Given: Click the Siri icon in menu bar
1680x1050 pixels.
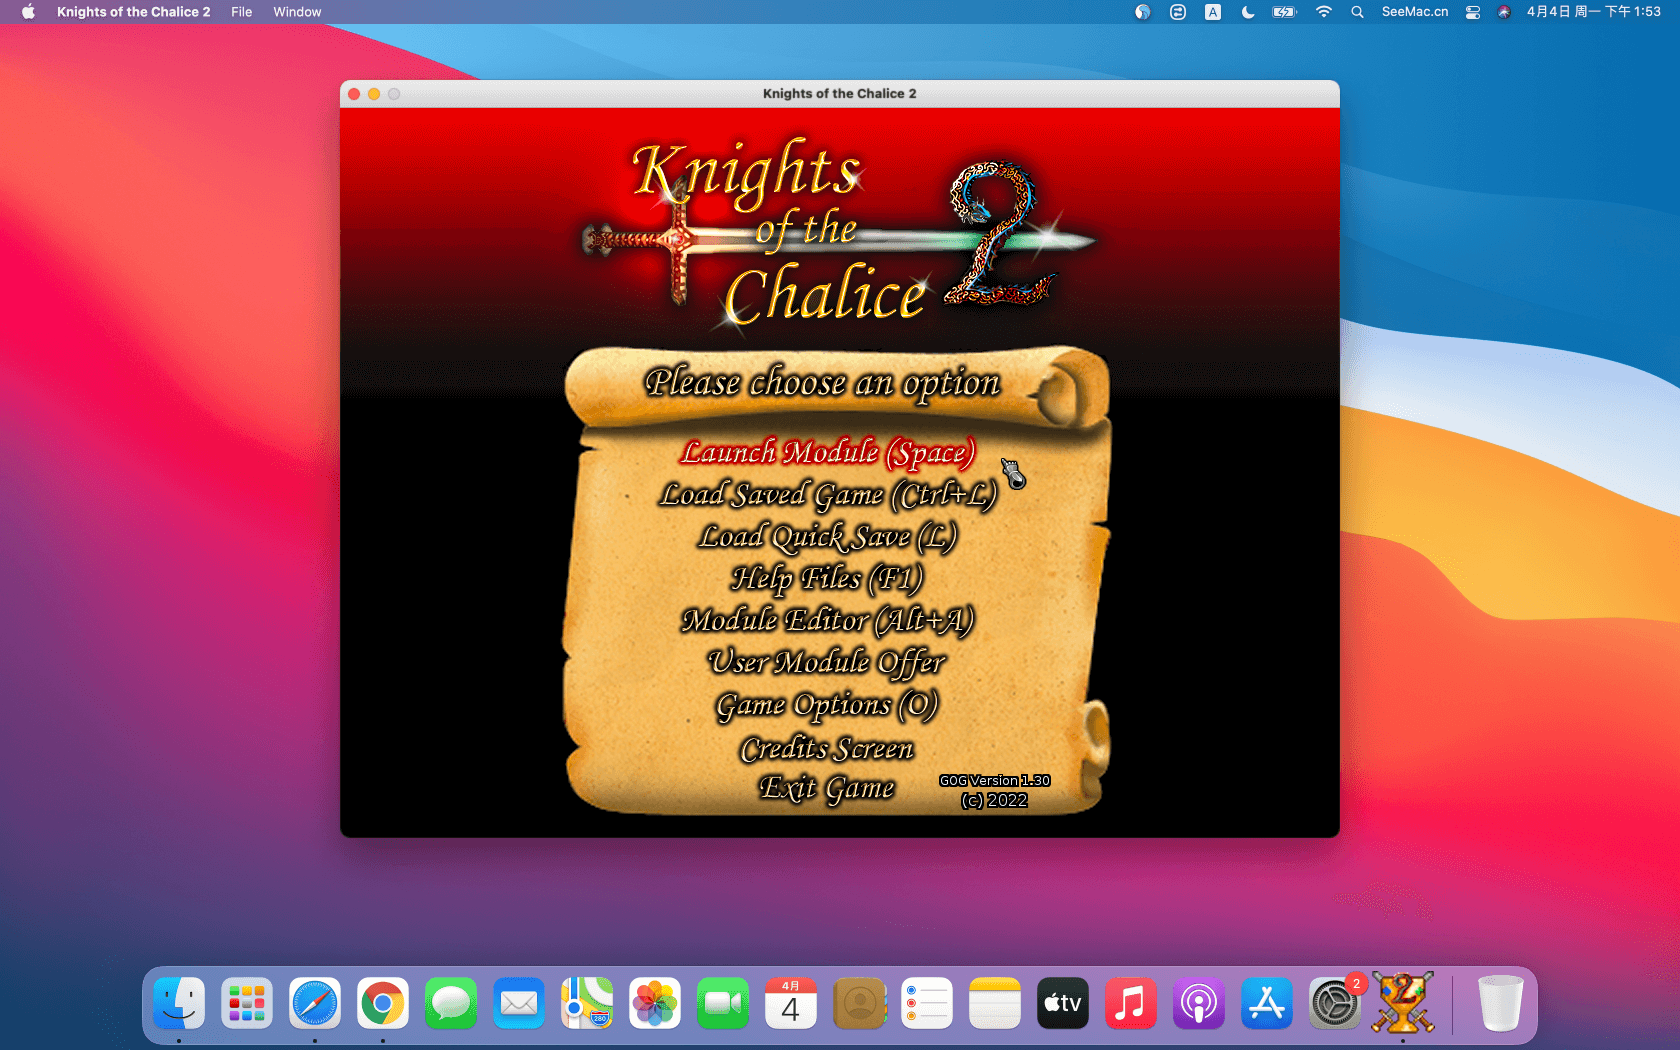Looking at the screenshot, I should coord(1504,12).
